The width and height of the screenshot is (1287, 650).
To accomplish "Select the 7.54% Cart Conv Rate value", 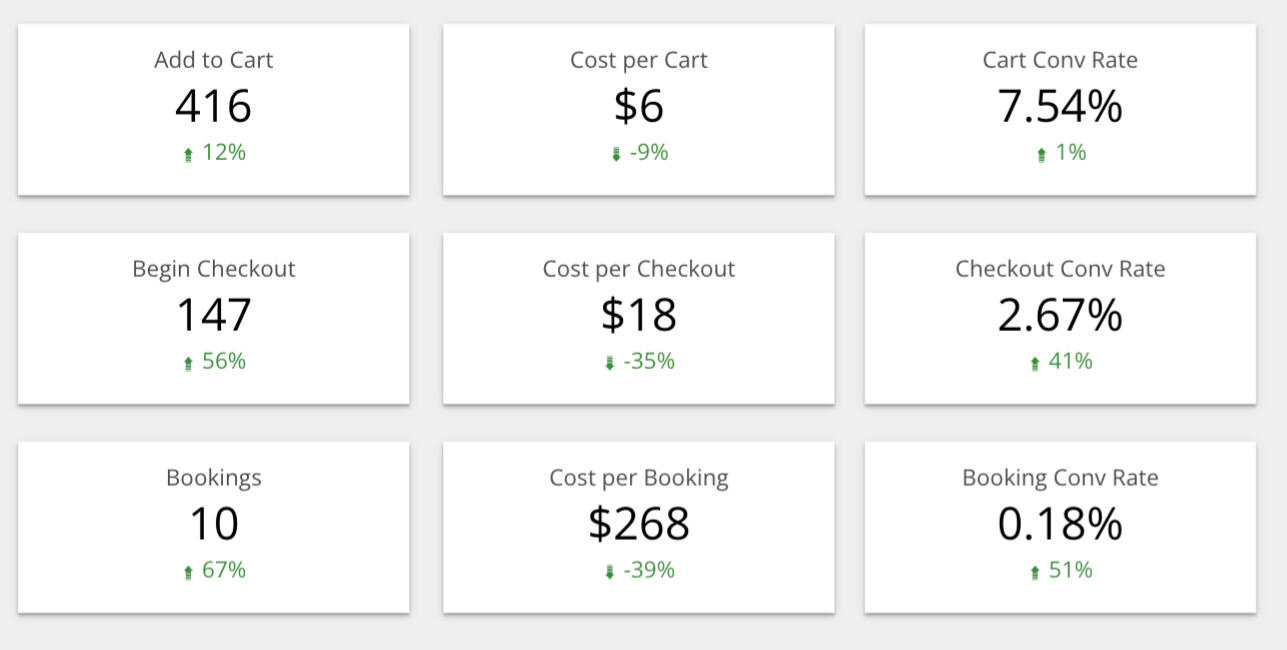I will click(1060, 106).
